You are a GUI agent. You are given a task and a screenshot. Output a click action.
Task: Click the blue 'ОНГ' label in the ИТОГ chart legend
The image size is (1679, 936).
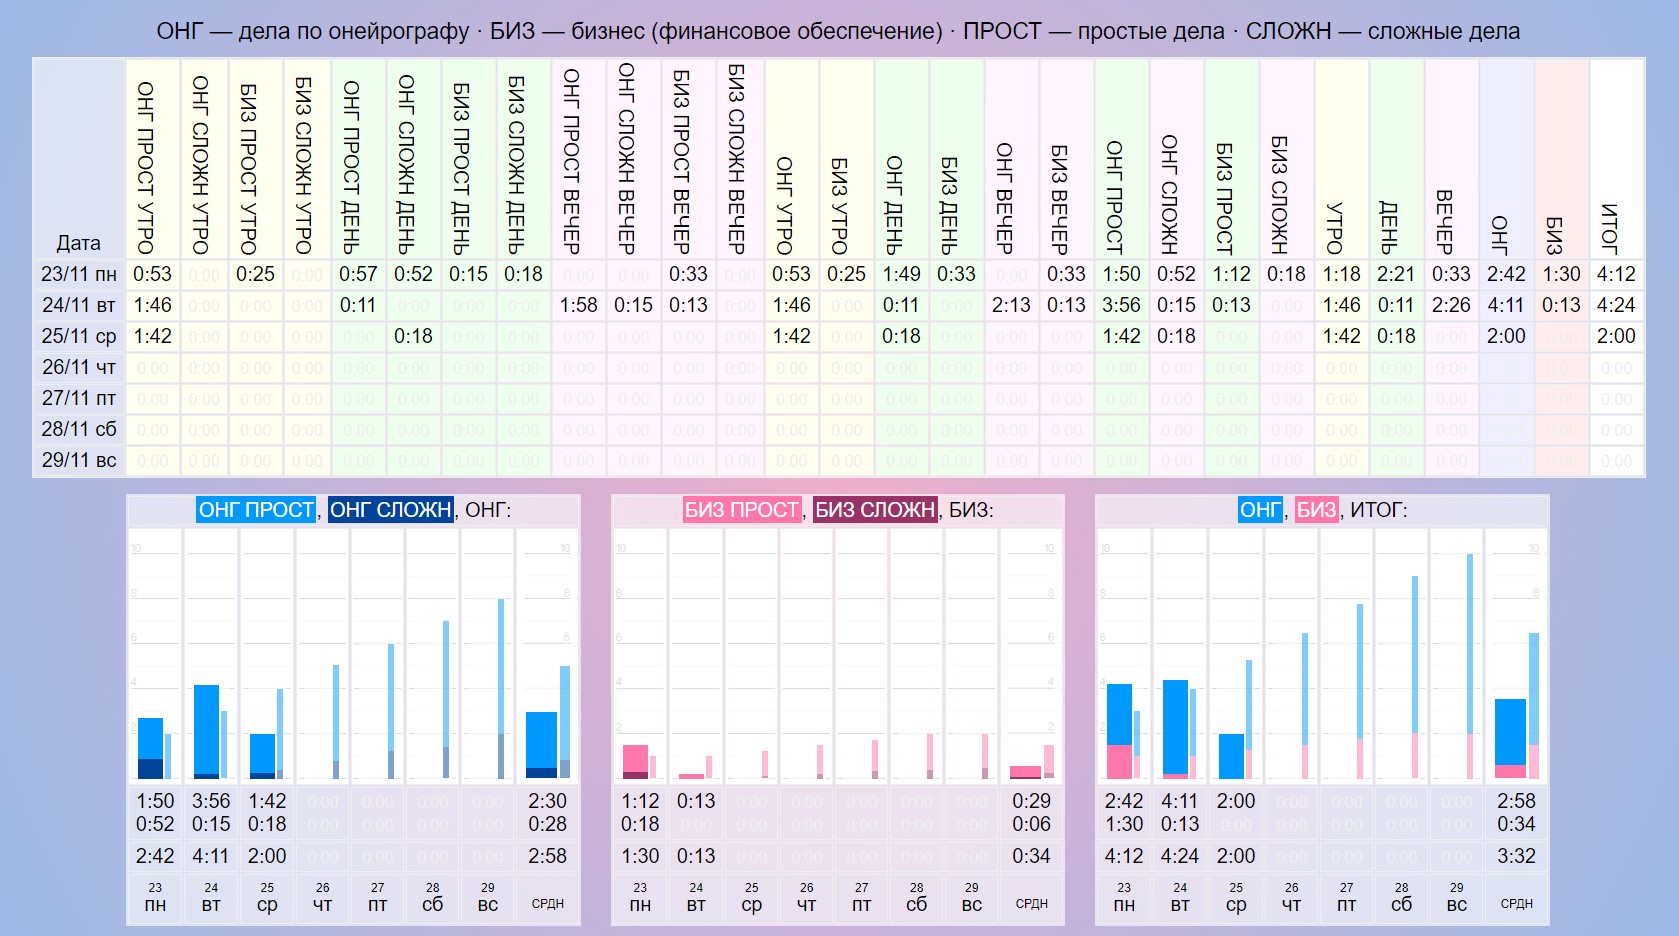coord(1260,510)
